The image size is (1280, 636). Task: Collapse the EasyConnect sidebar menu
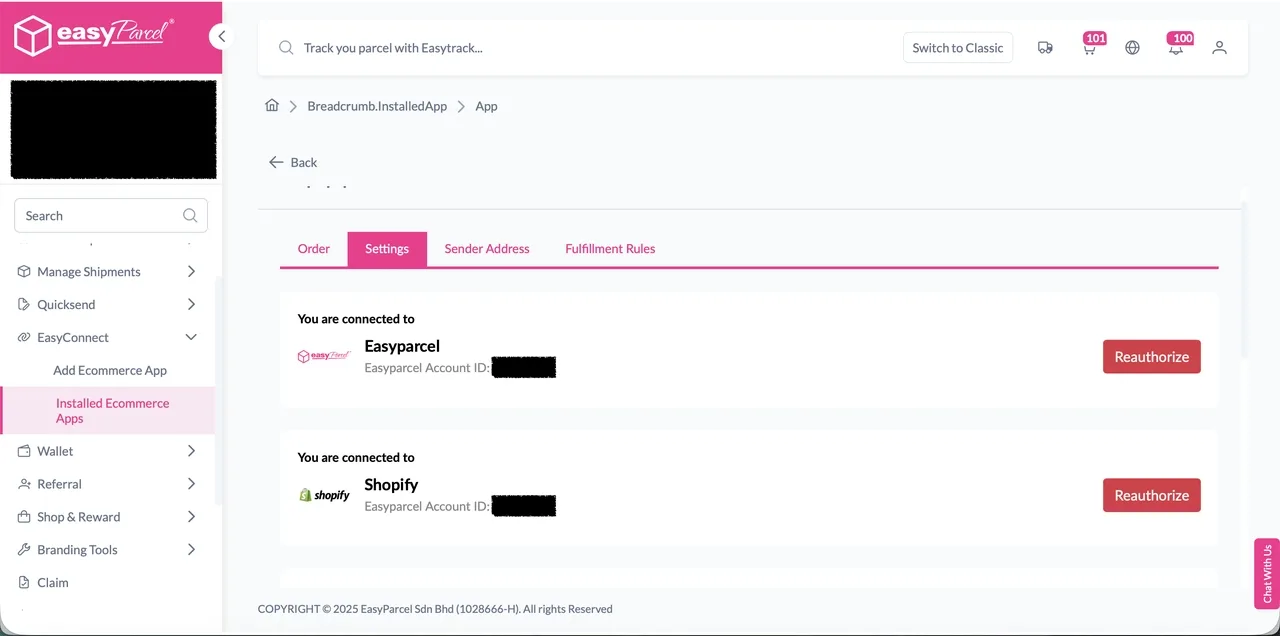click(190, 337)
